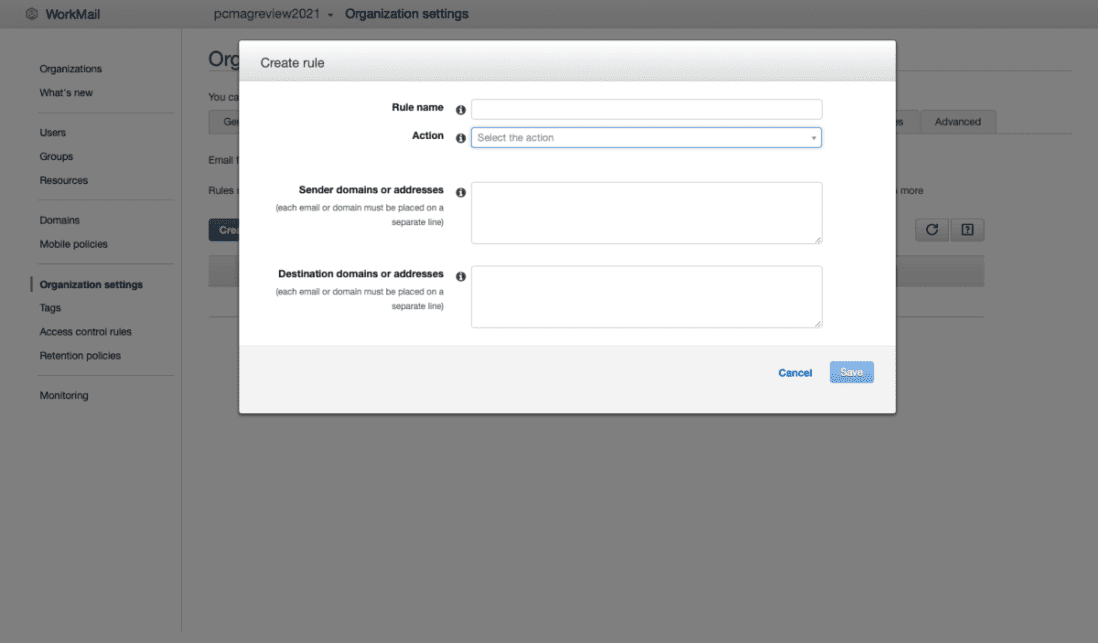
Task: Open Organization settings in sidebar
Action: pos(91,285)
